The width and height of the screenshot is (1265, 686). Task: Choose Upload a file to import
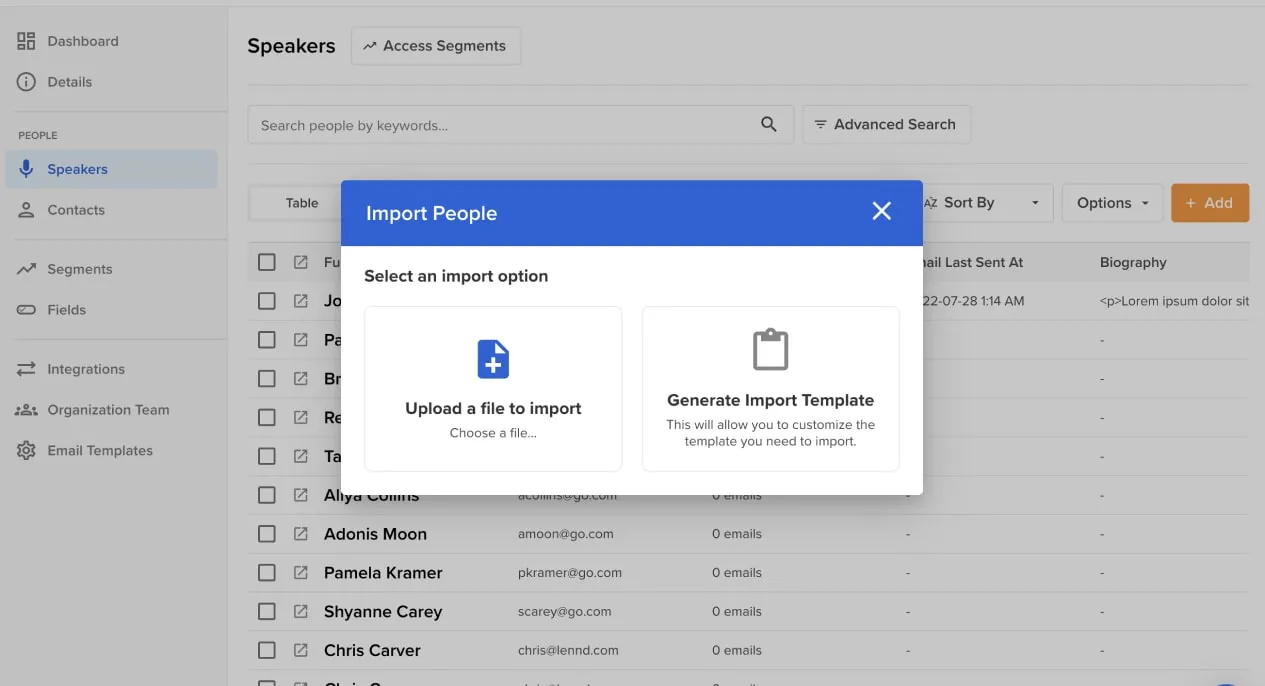point(493,389)
